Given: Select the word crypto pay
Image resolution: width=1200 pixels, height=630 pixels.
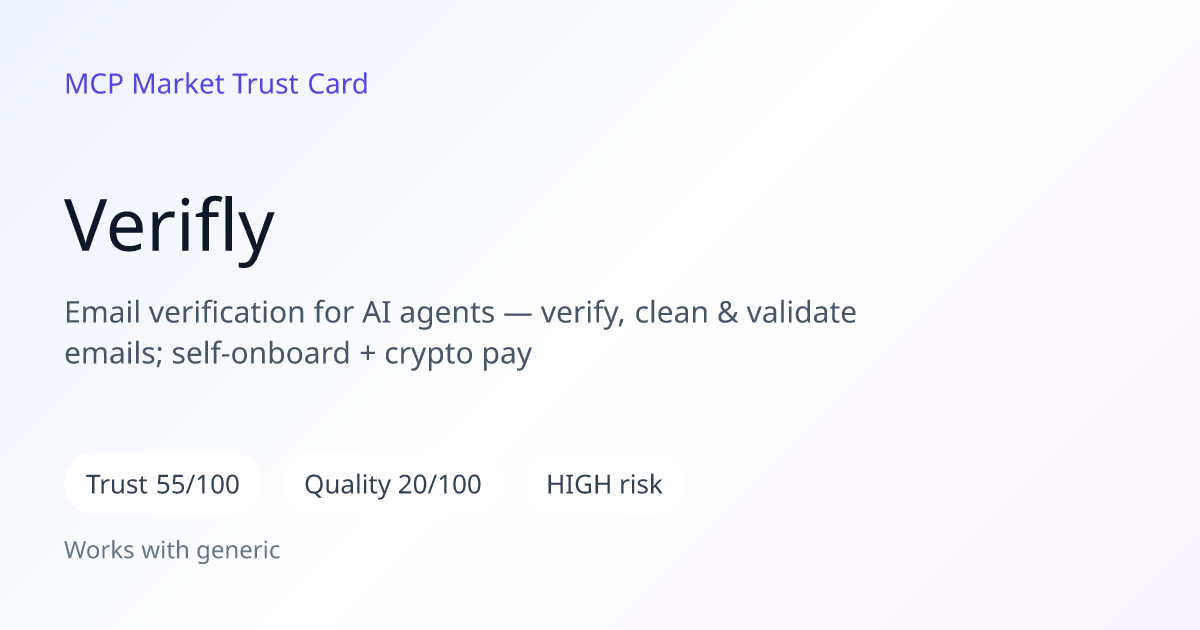Looking at the screenshot, I should (x=460, y=355).
